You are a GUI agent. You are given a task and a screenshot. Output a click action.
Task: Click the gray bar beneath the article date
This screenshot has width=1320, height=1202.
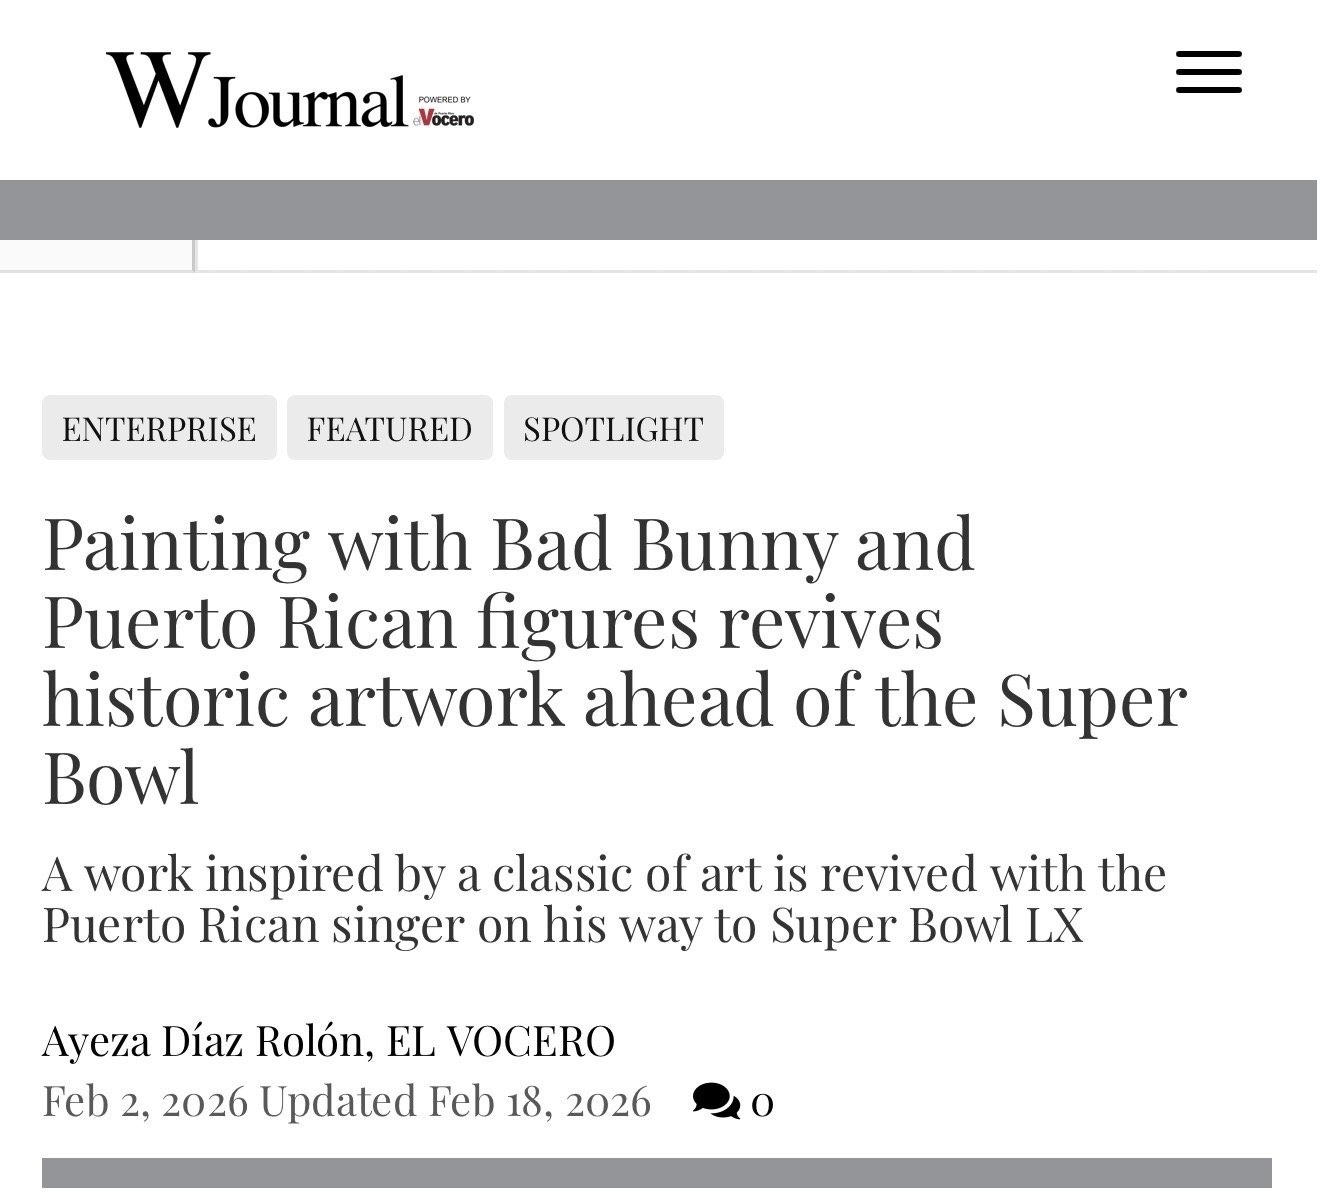pyautogui.click(x=656, y=1172)
